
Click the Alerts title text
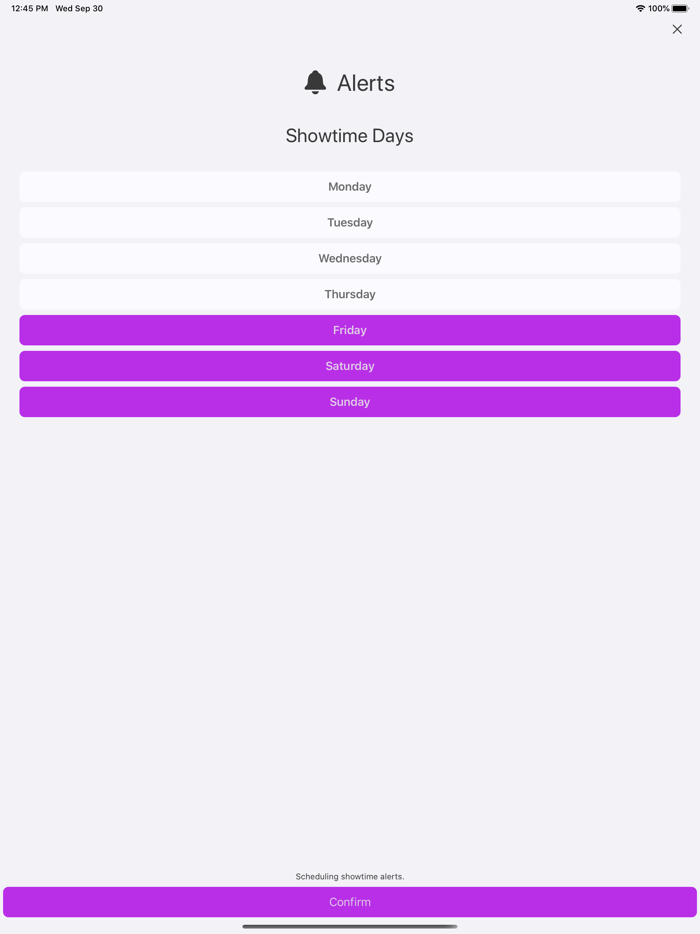(x=366, y=83)
